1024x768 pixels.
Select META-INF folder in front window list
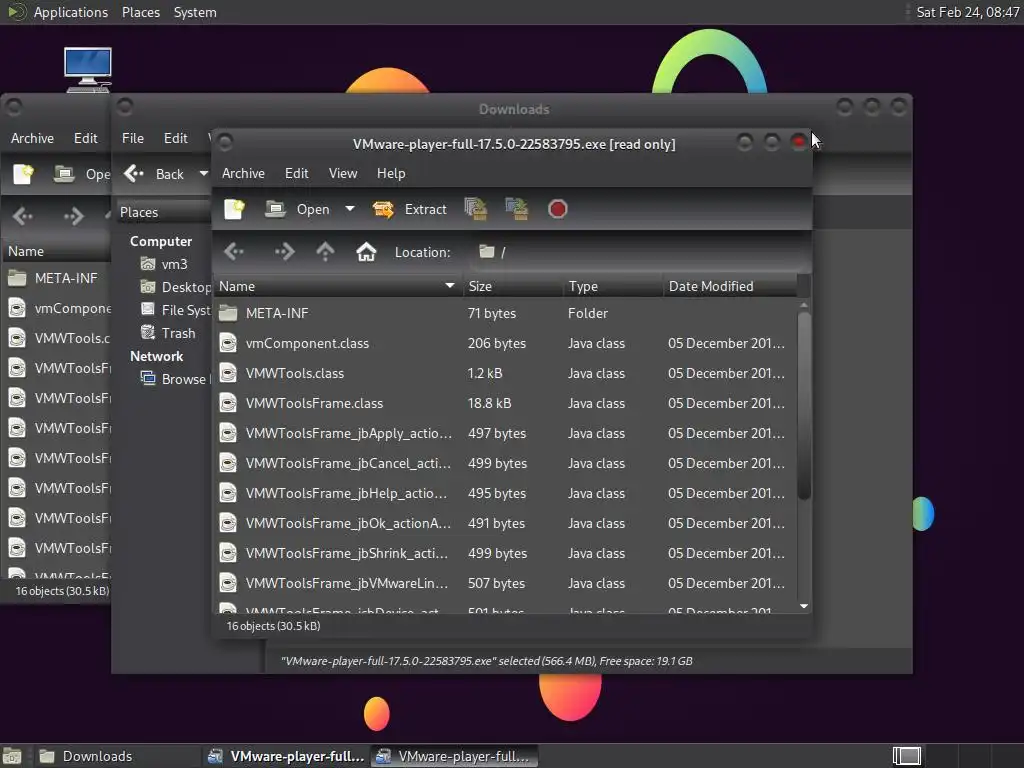click(x=506, y=313)
